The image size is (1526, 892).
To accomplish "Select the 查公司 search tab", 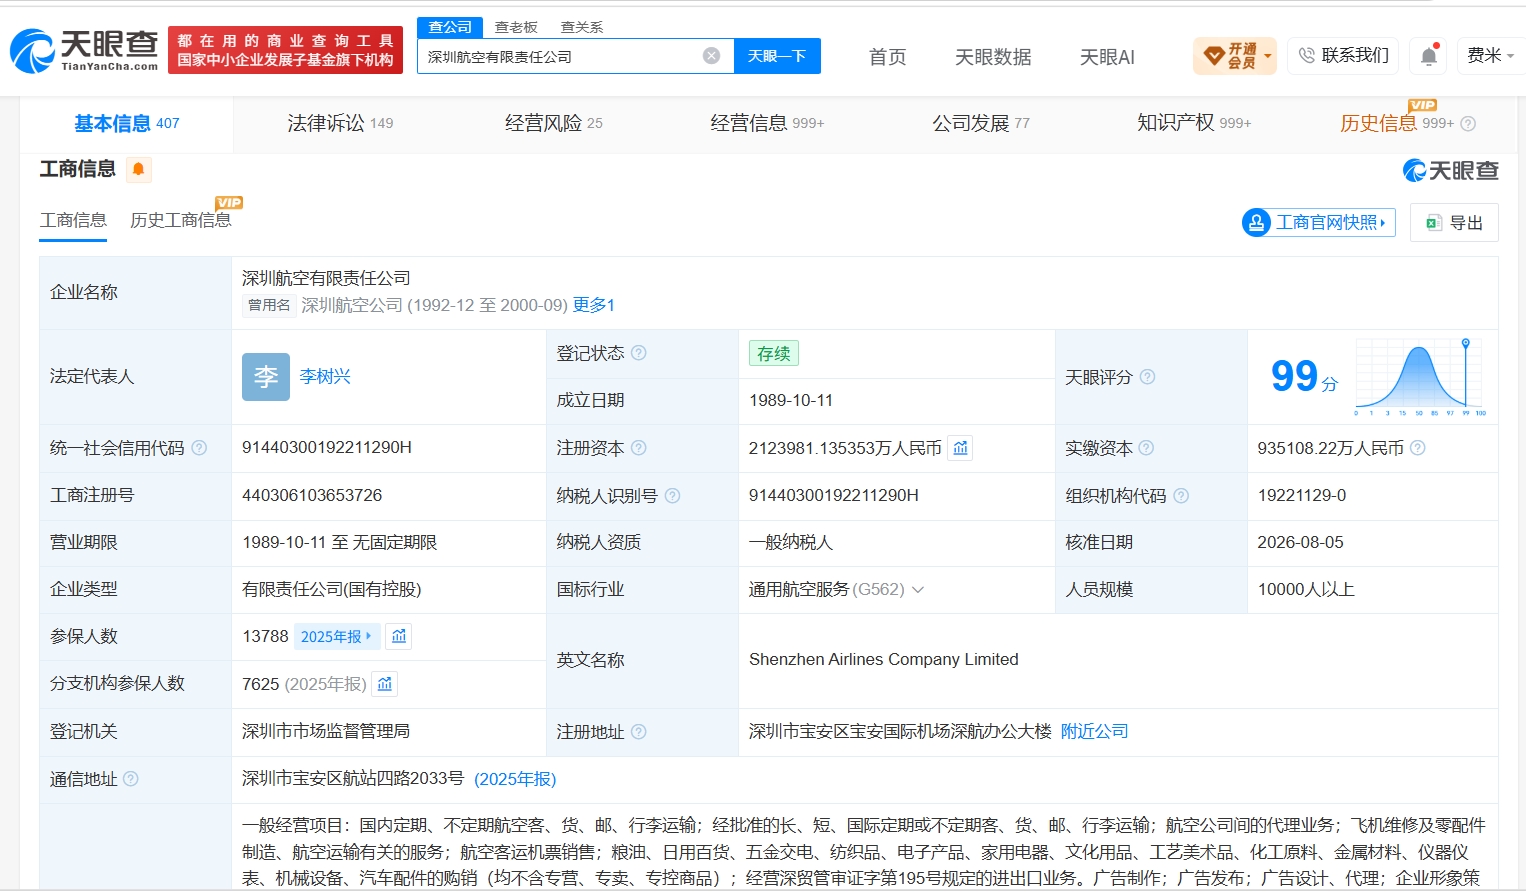I will pyautogui.click(x=450, y=27).
